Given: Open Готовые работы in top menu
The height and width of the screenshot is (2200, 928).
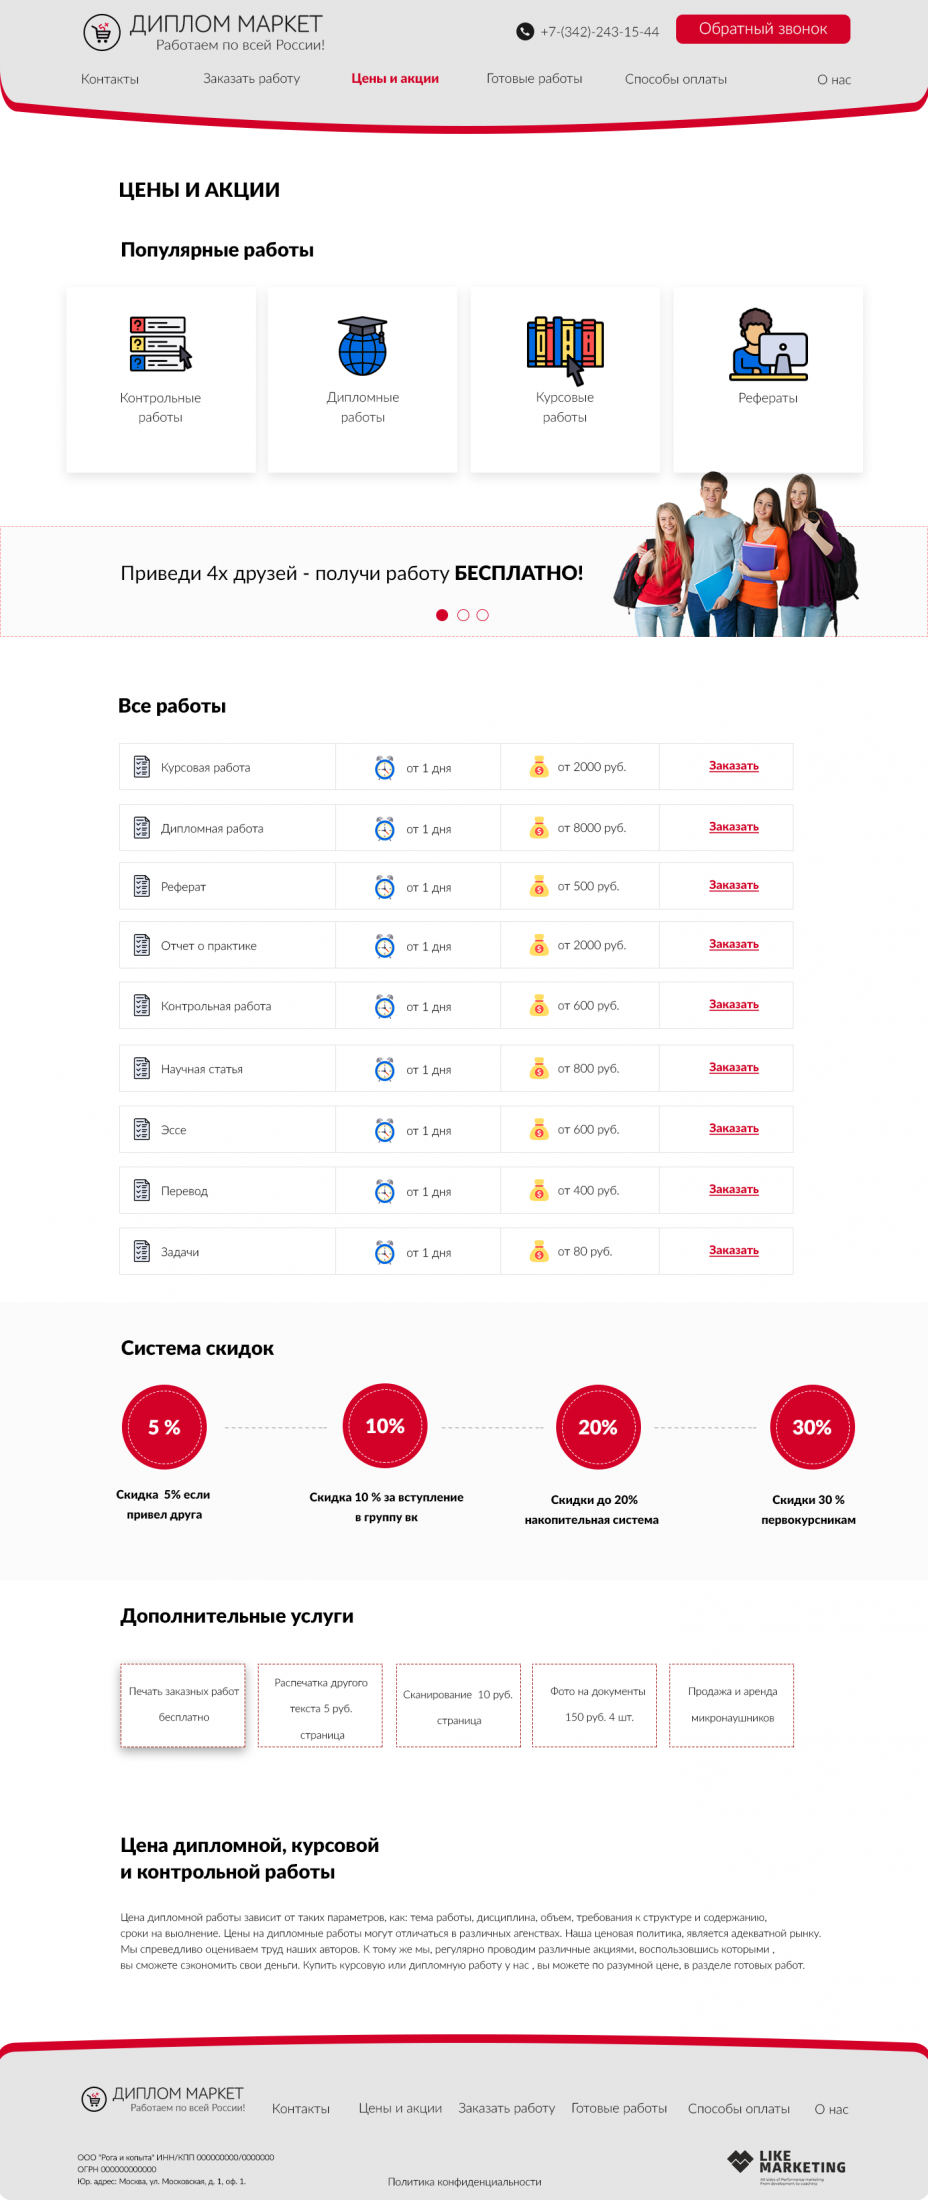Looking at the screenshot, I should (534, 79).
